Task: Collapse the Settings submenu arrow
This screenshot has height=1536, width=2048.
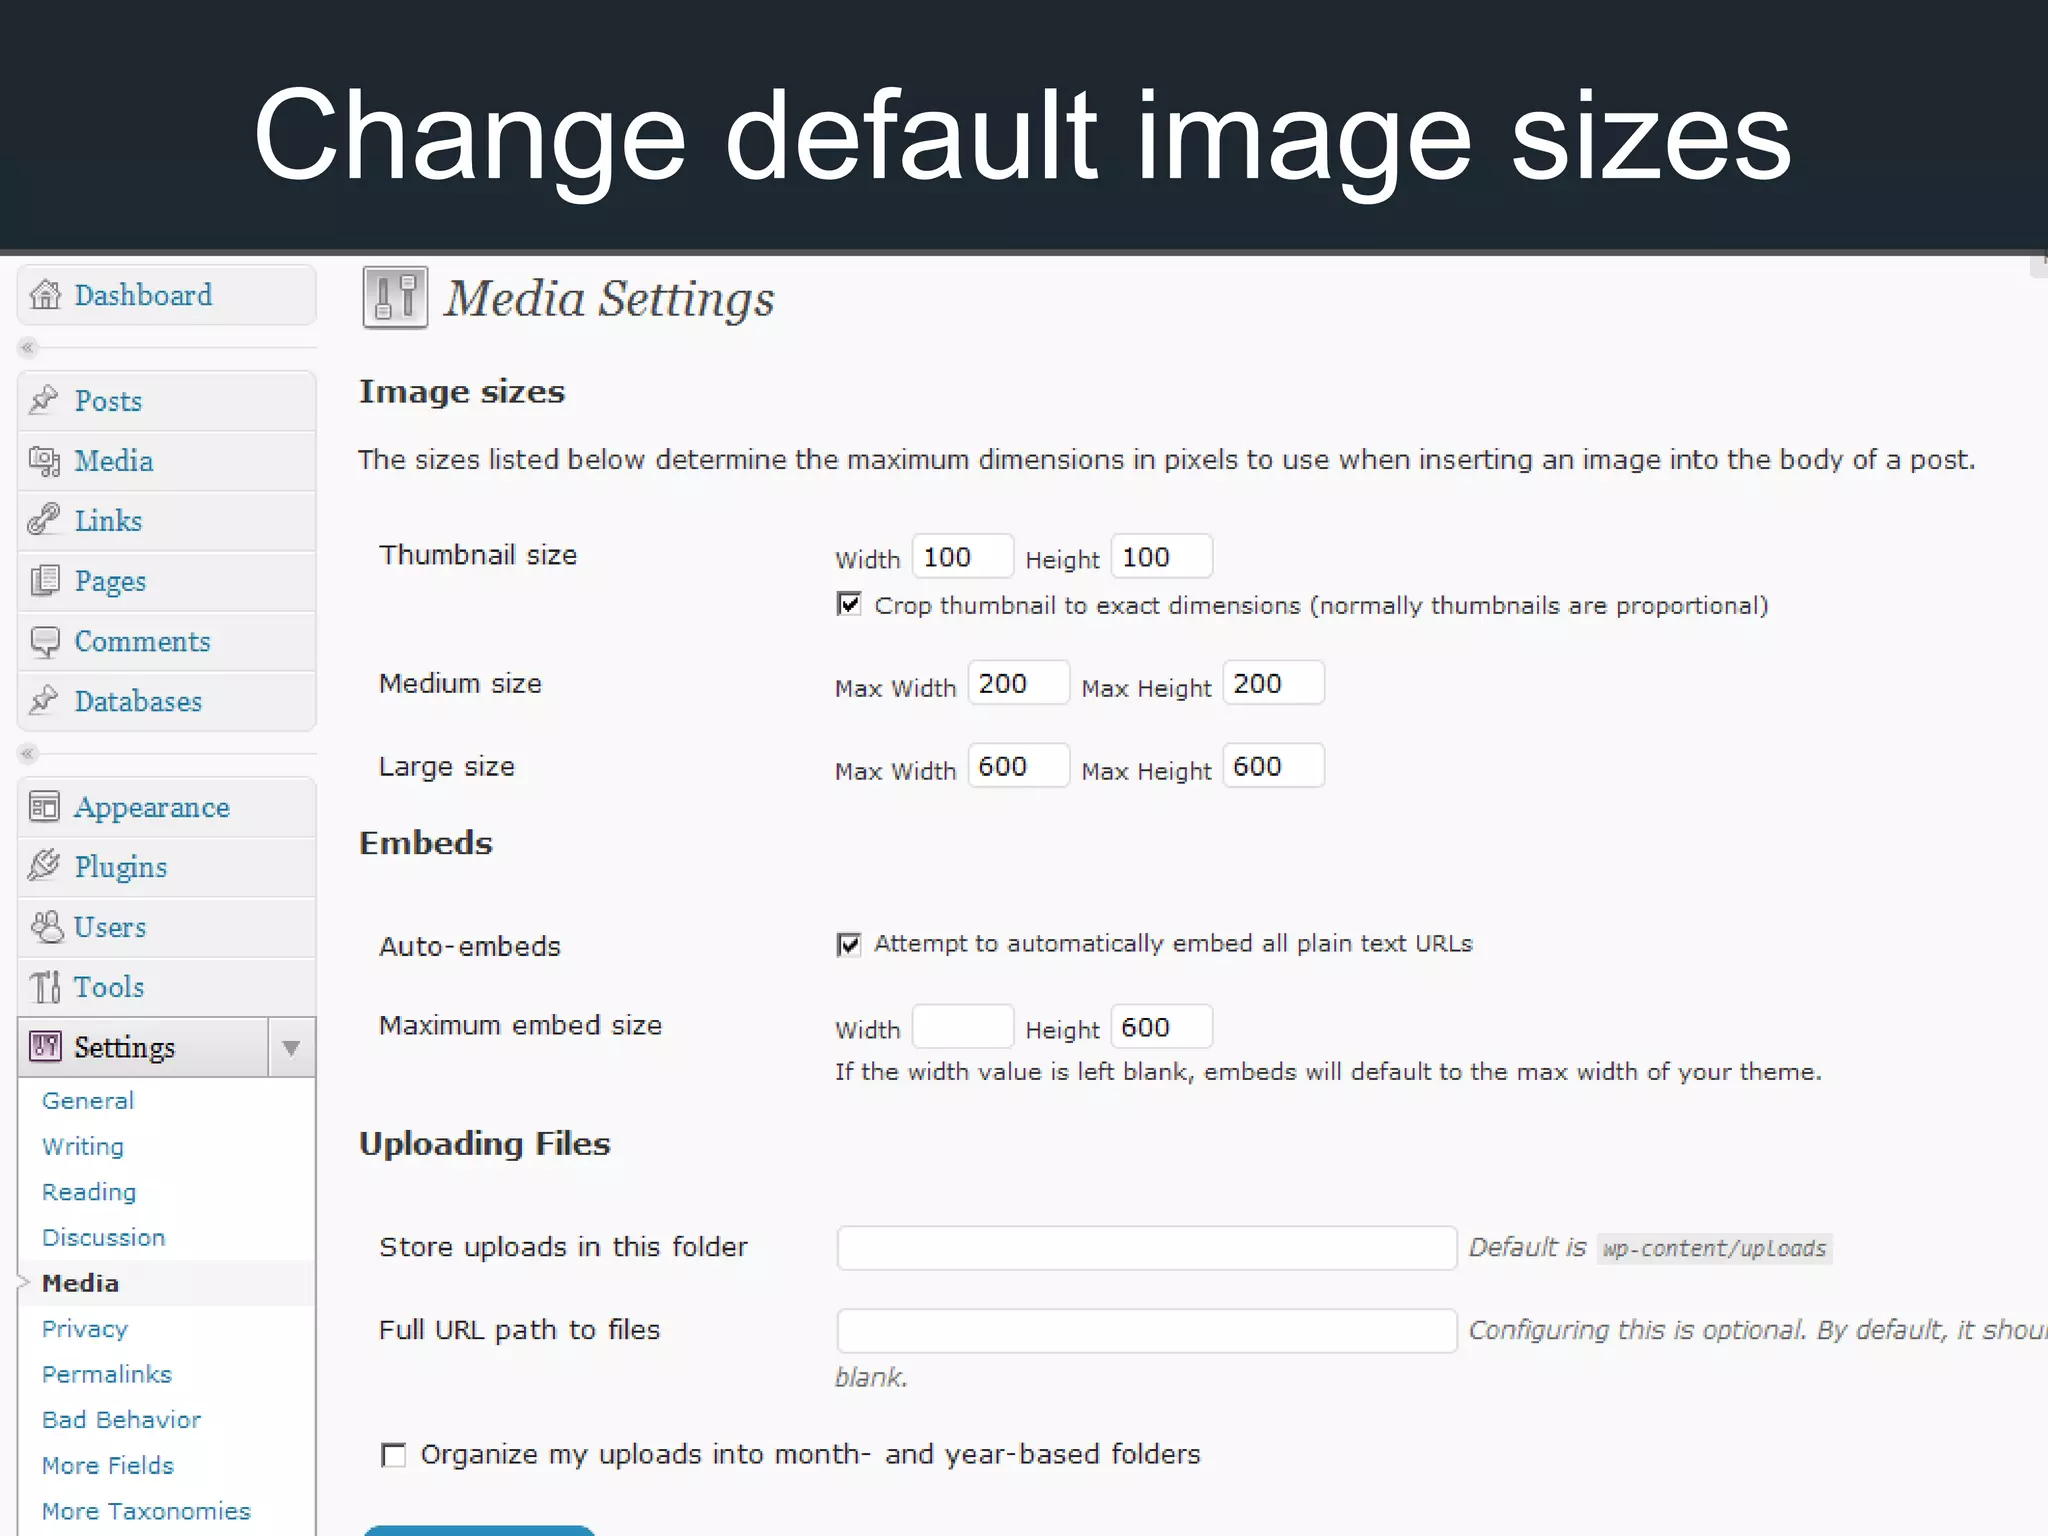Action: coord(291,1048)
